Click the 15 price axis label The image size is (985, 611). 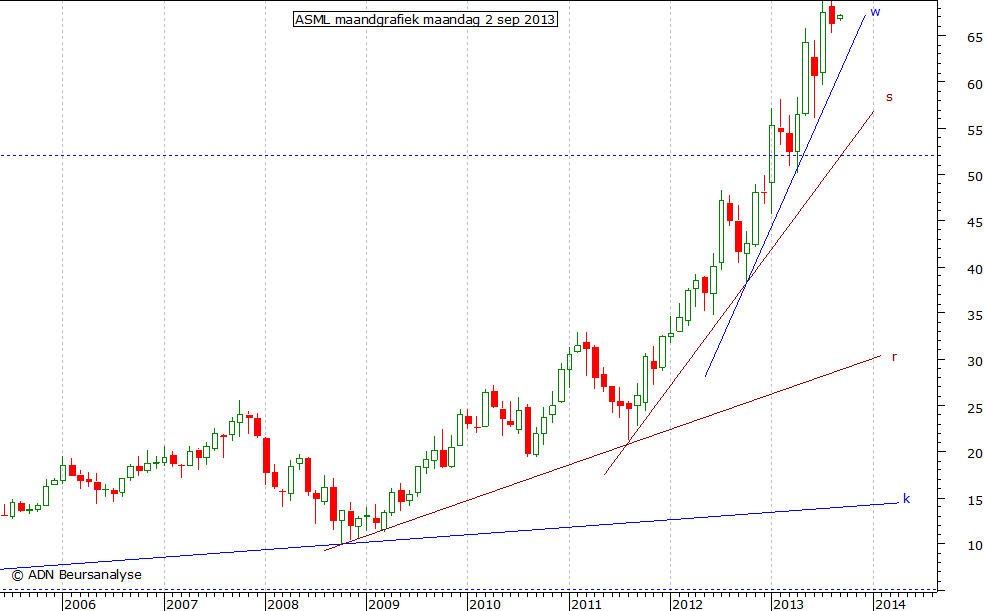point(974,500)
